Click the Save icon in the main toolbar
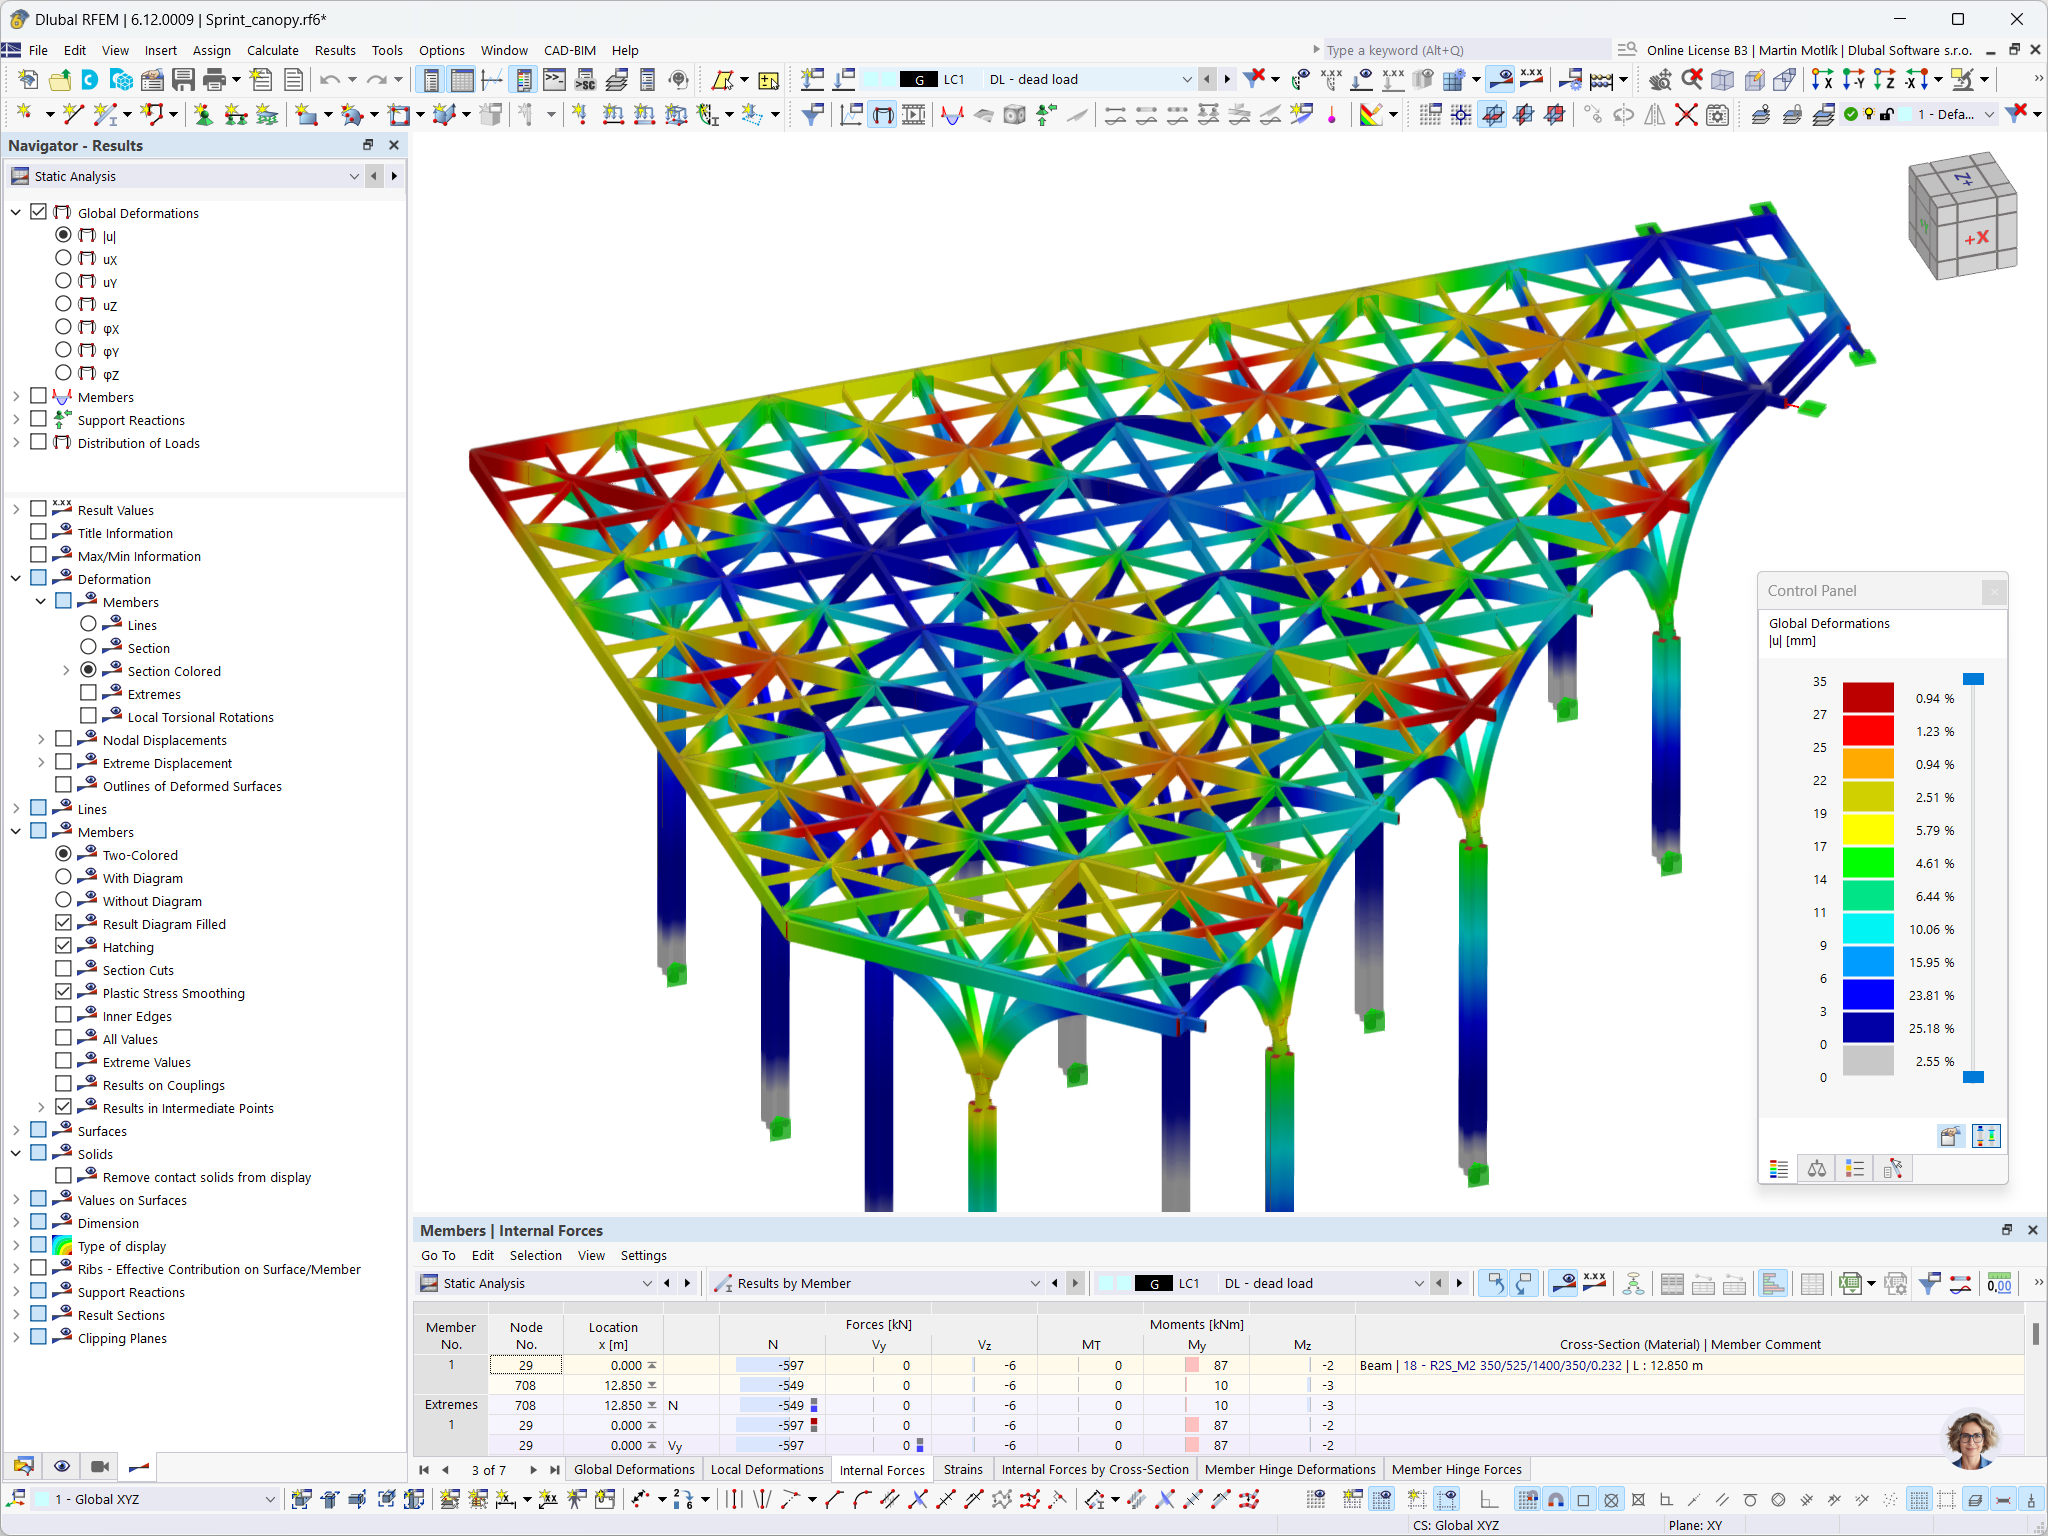 pos(184,79)
